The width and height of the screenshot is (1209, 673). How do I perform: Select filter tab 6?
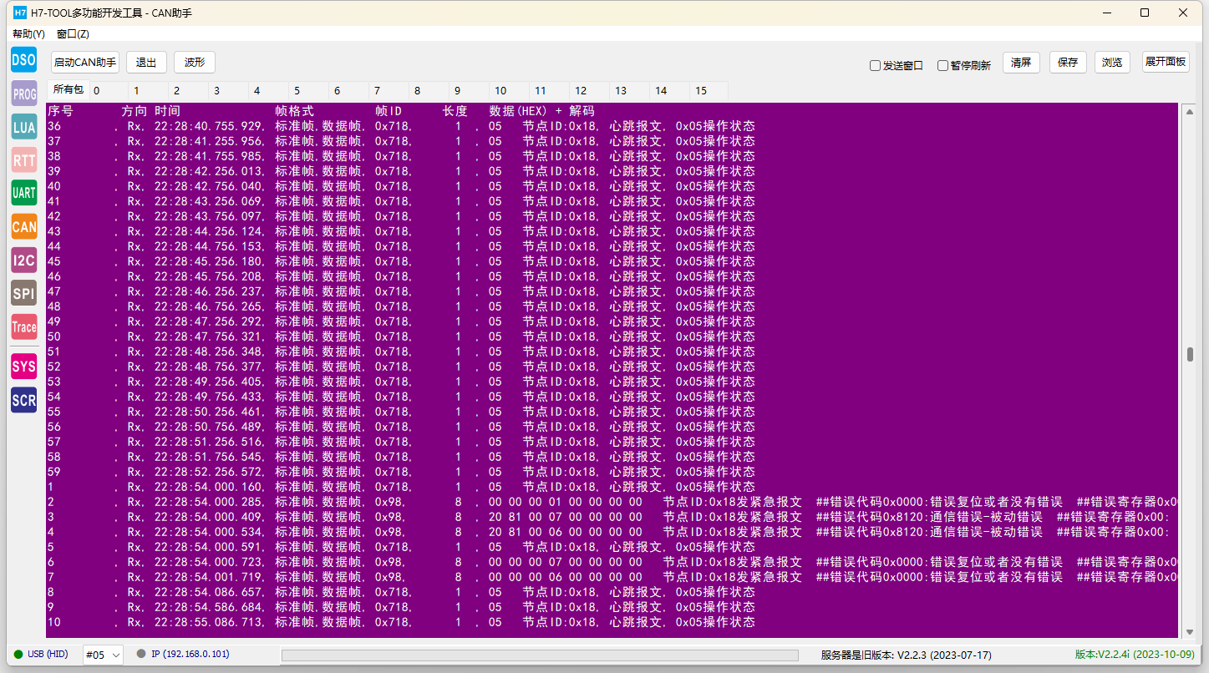tap(337, 91)
